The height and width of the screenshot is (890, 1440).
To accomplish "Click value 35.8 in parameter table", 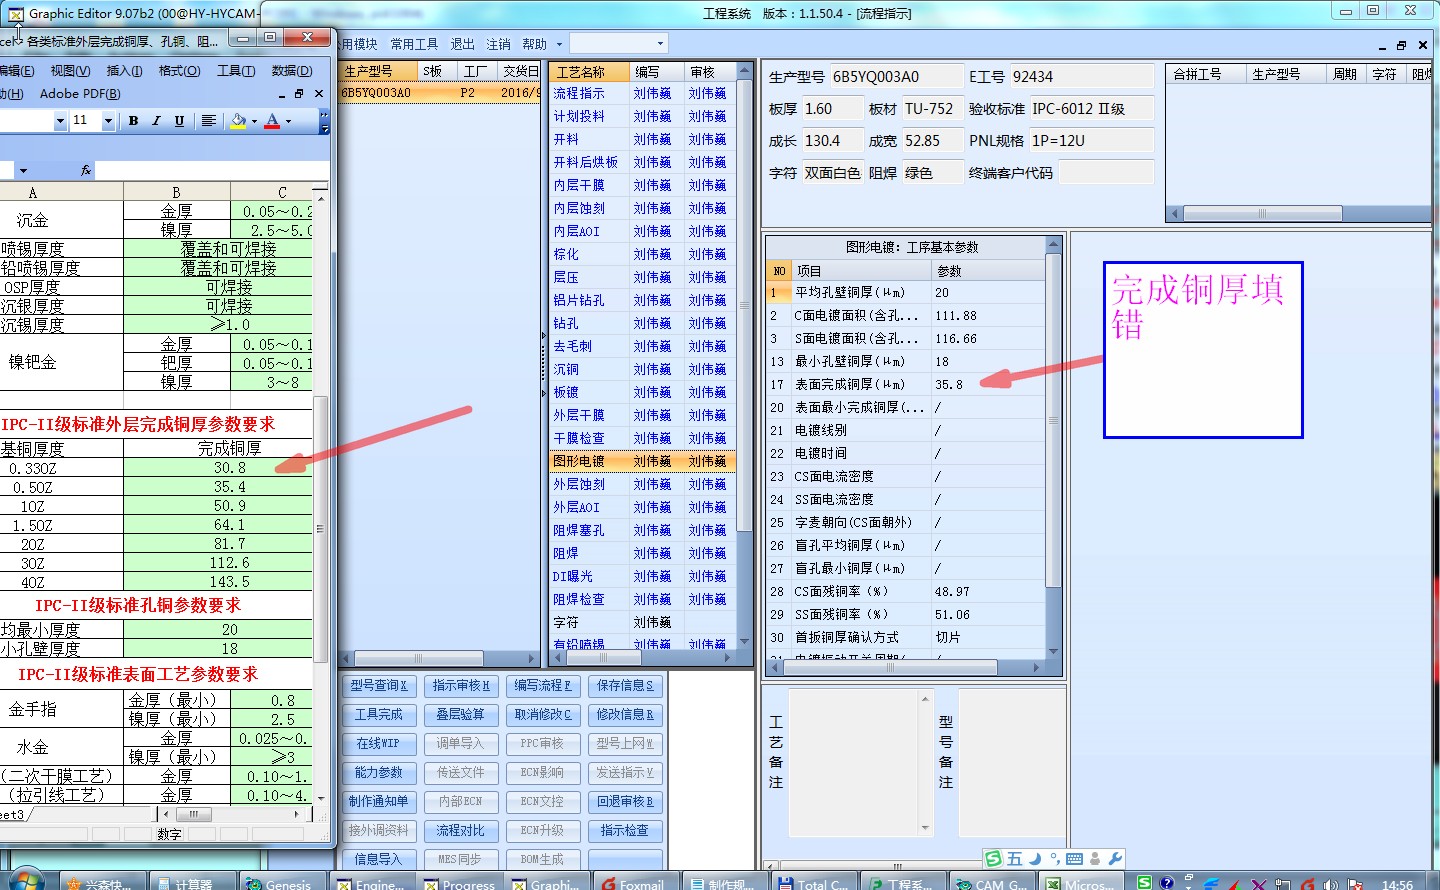I will 949,384.
